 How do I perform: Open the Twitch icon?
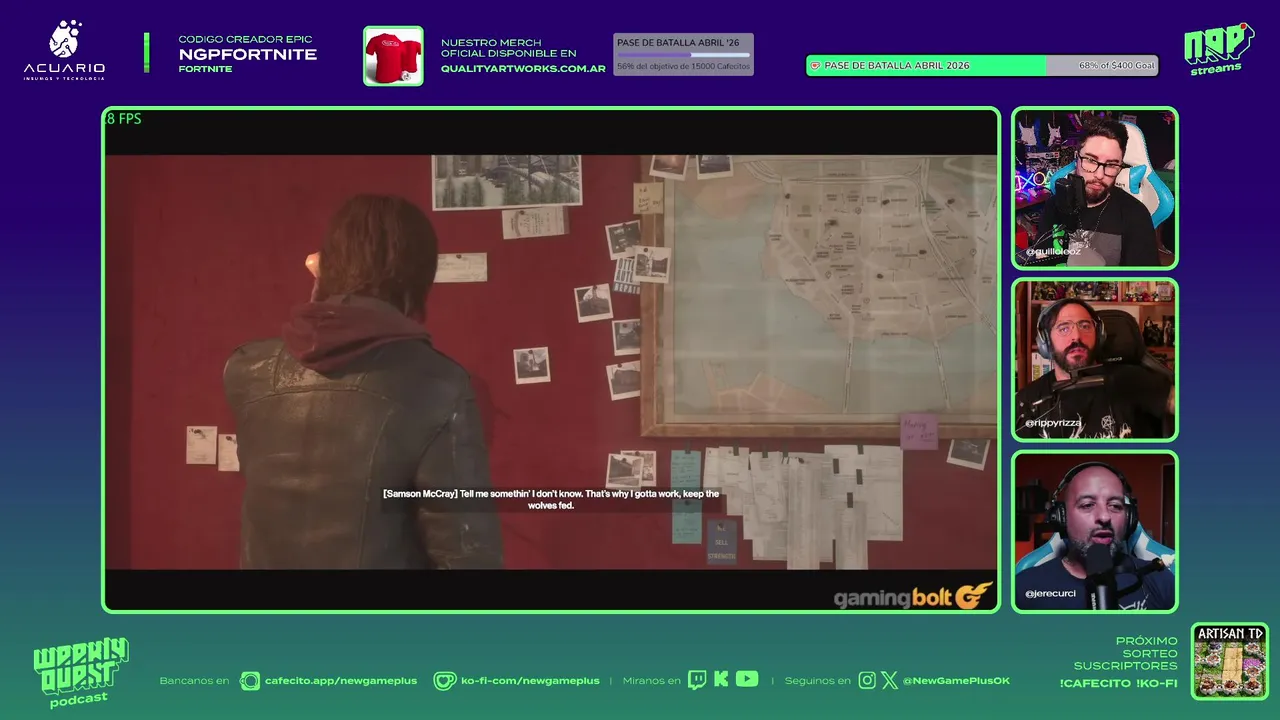(x=697, y=681)
